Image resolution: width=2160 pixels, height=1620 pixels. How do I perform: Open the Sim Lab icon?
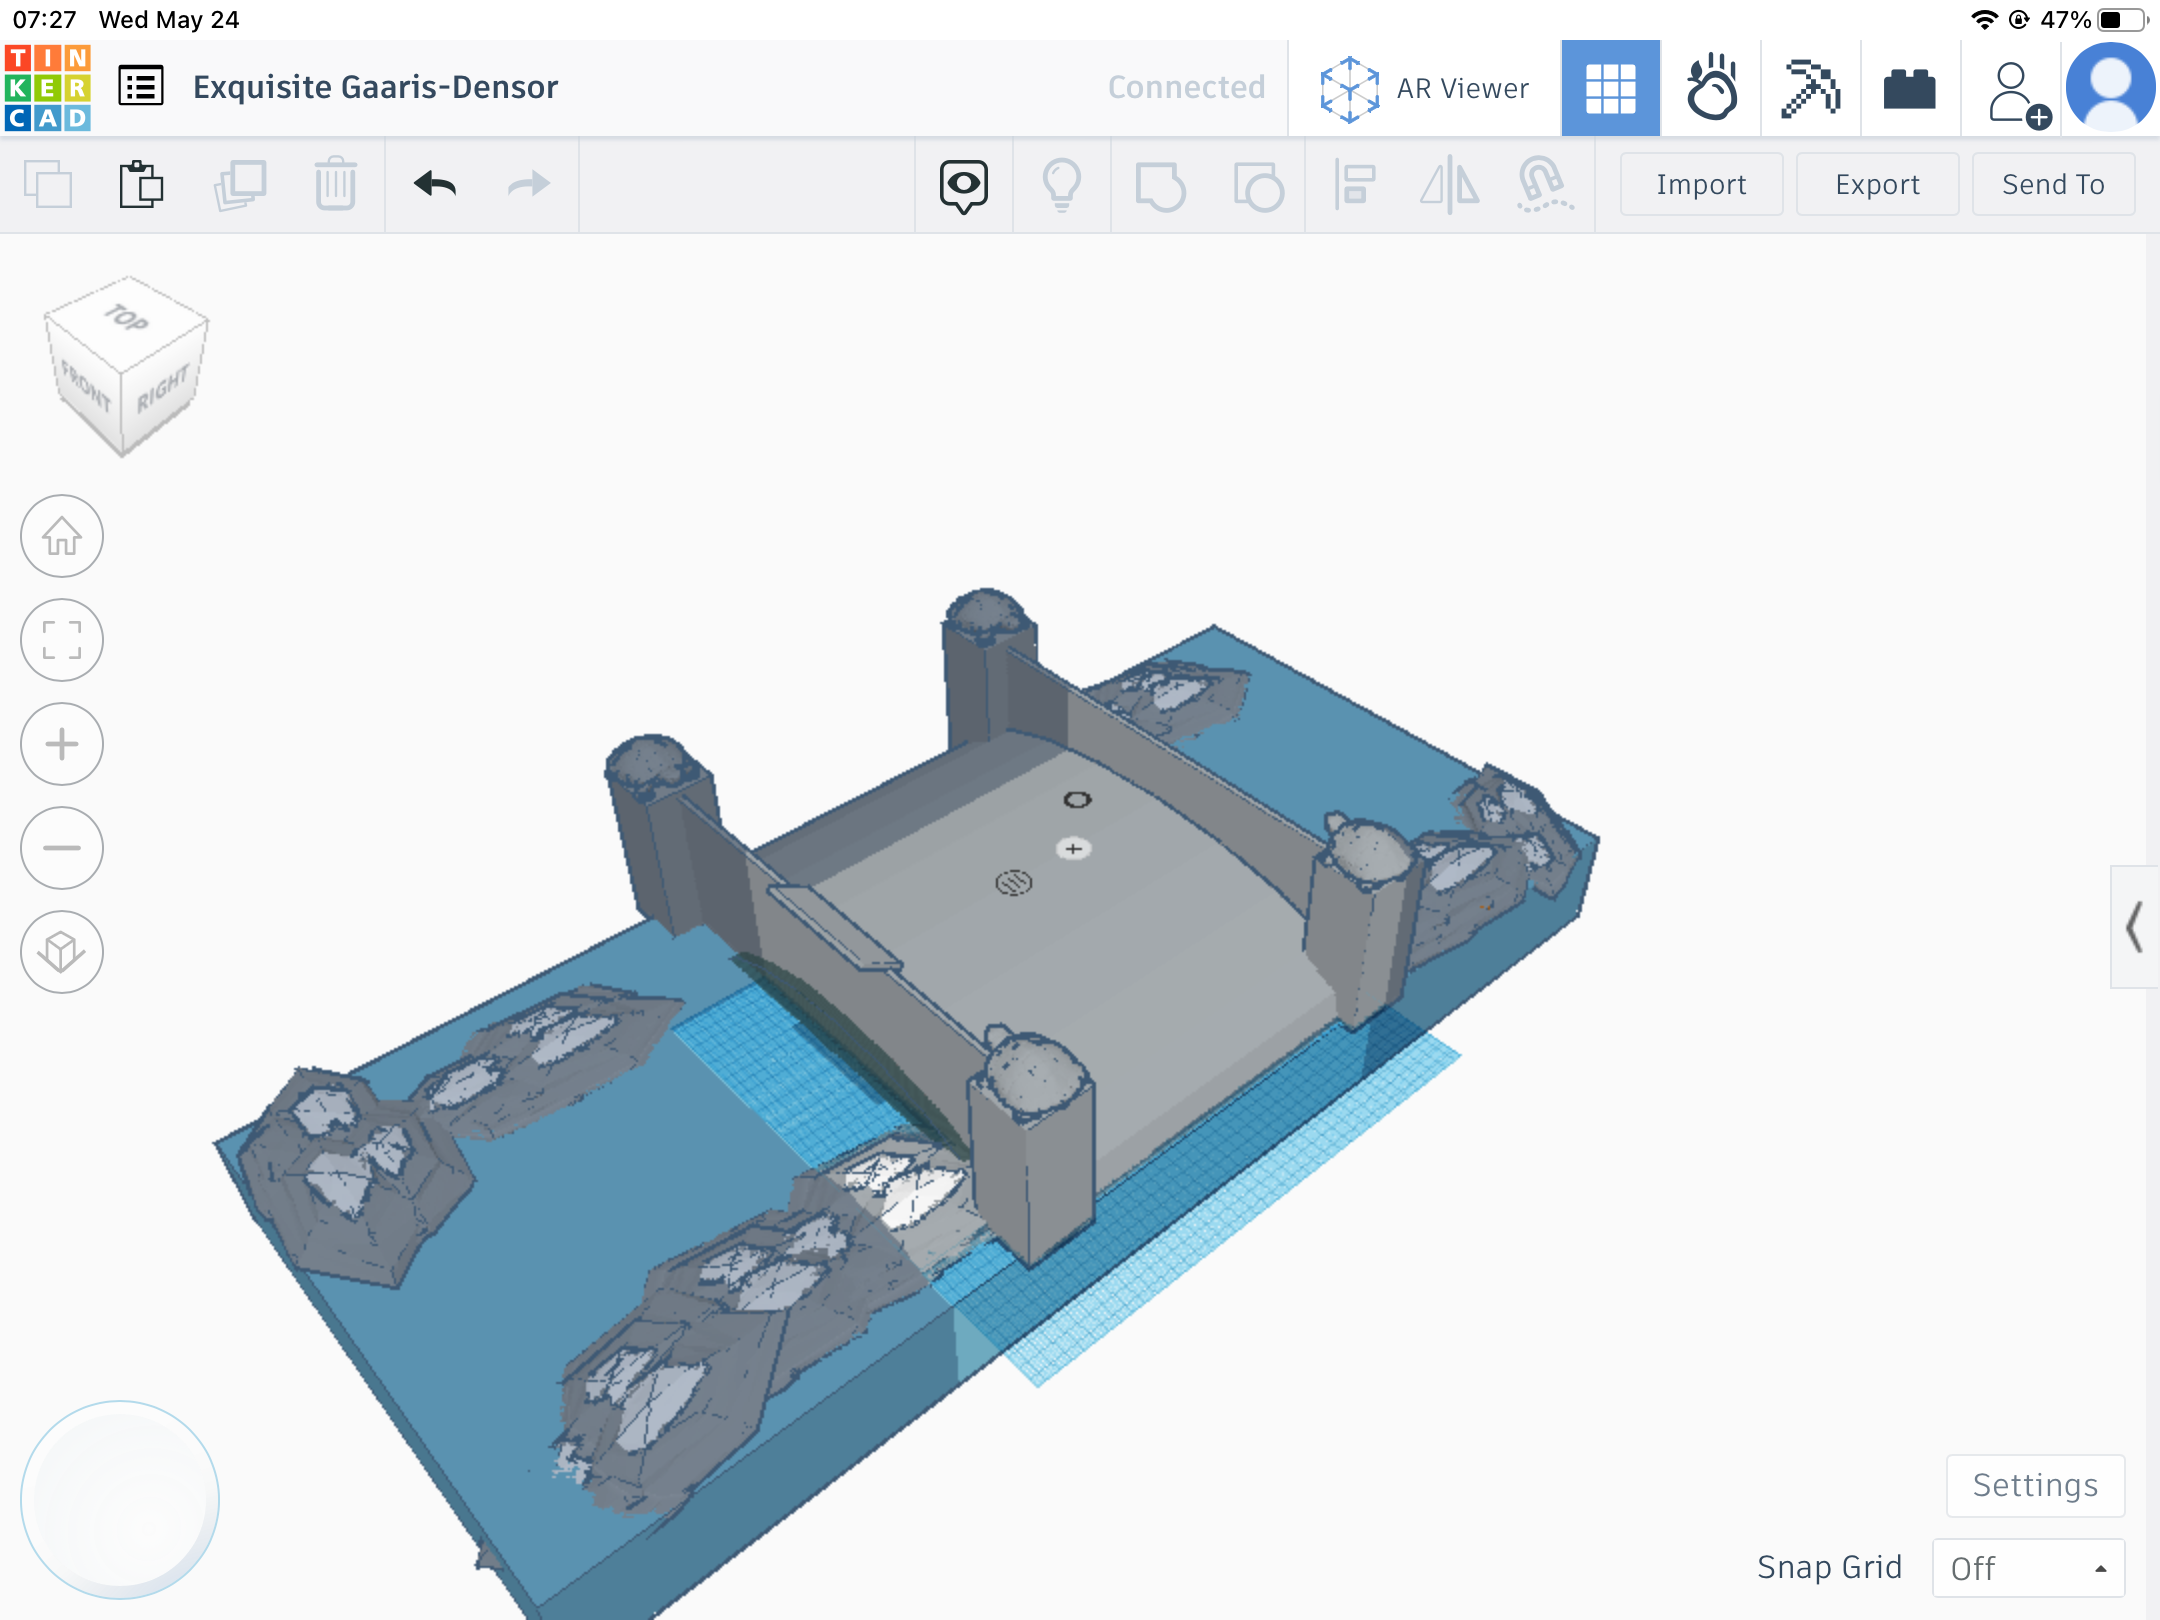click(1711, 89)
